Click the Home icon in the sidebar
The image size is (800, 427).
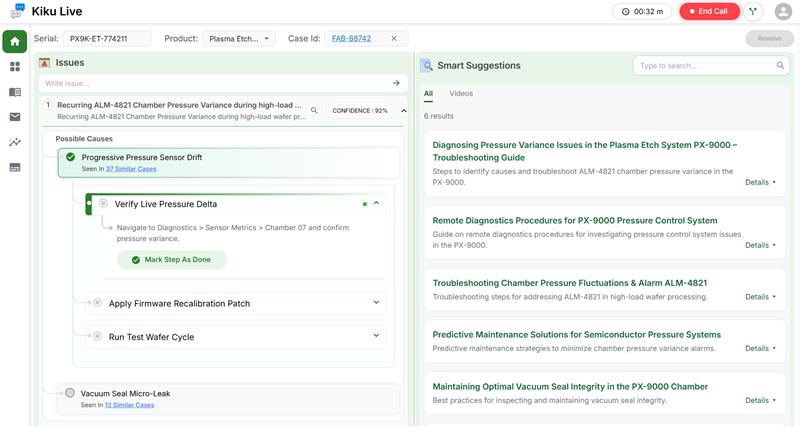click(x=15, y=42)
